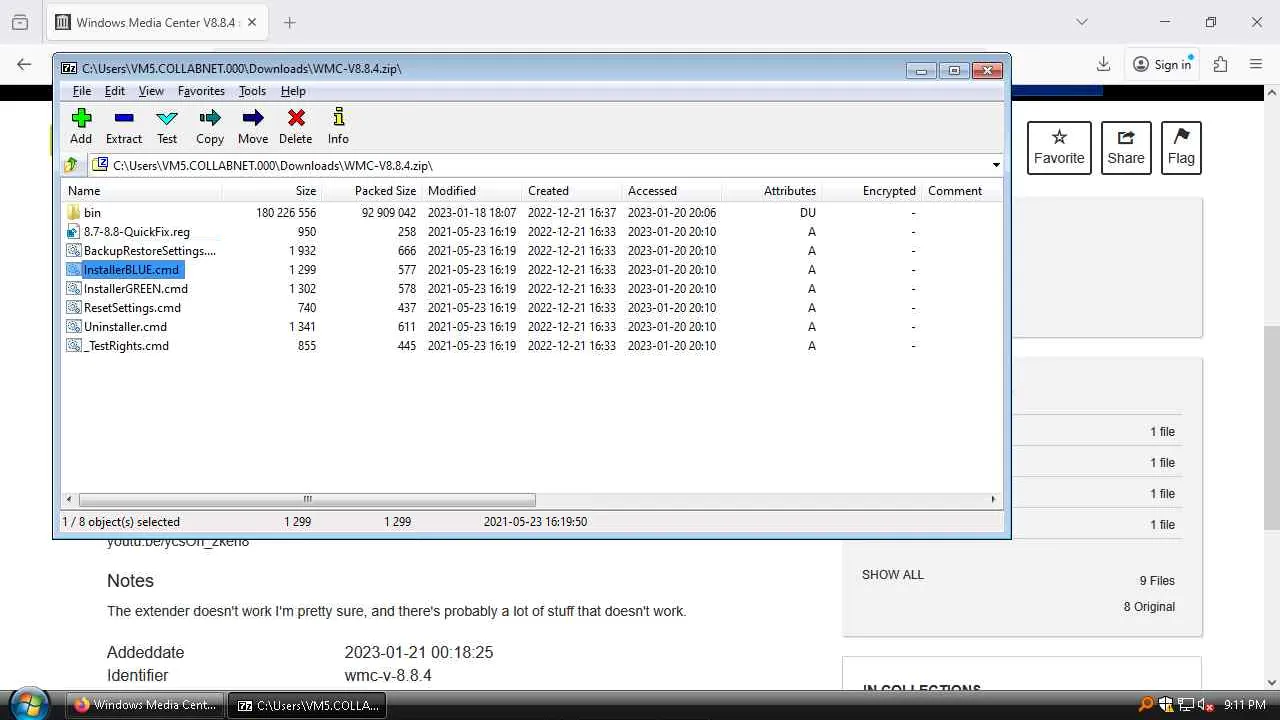Click the SHOW ALL files link

click(x=893, y=575)
